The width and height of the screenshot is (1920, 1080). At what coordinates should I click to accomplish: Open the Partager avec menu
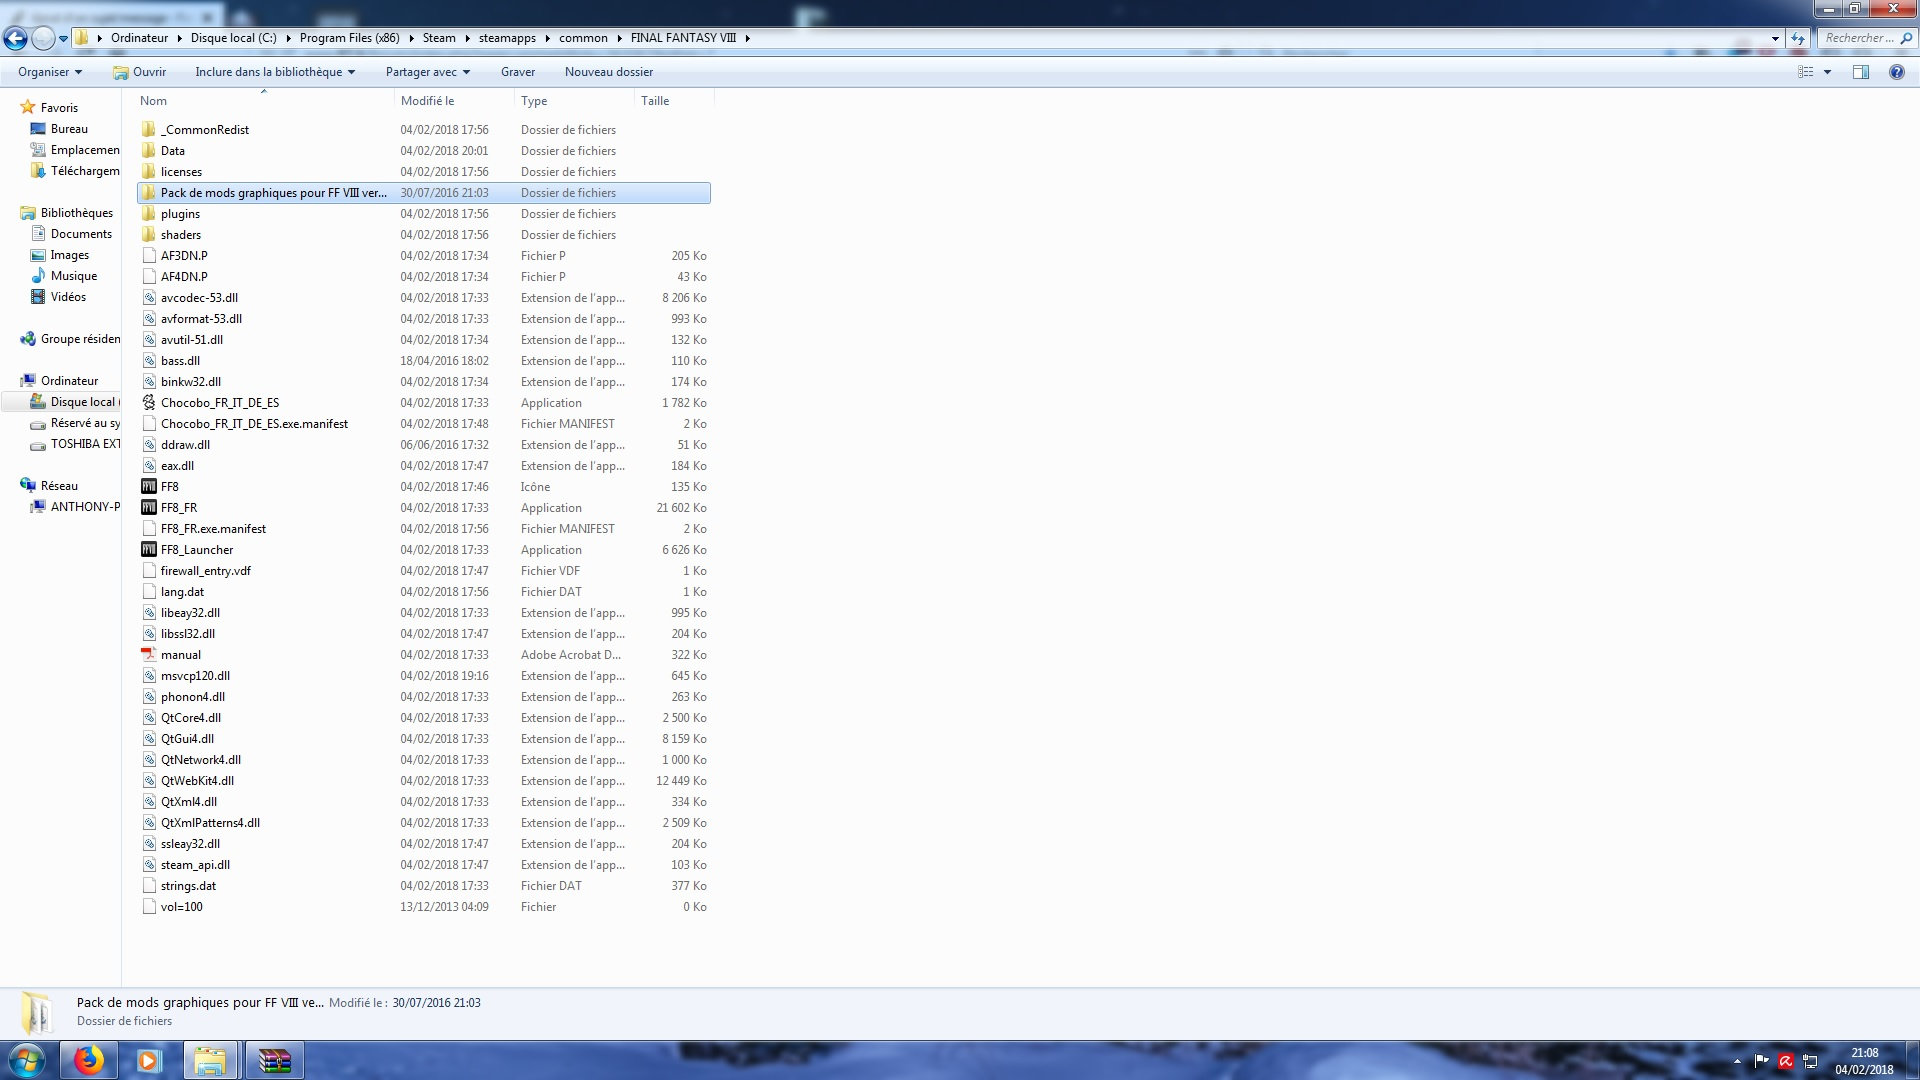[427, 72]
